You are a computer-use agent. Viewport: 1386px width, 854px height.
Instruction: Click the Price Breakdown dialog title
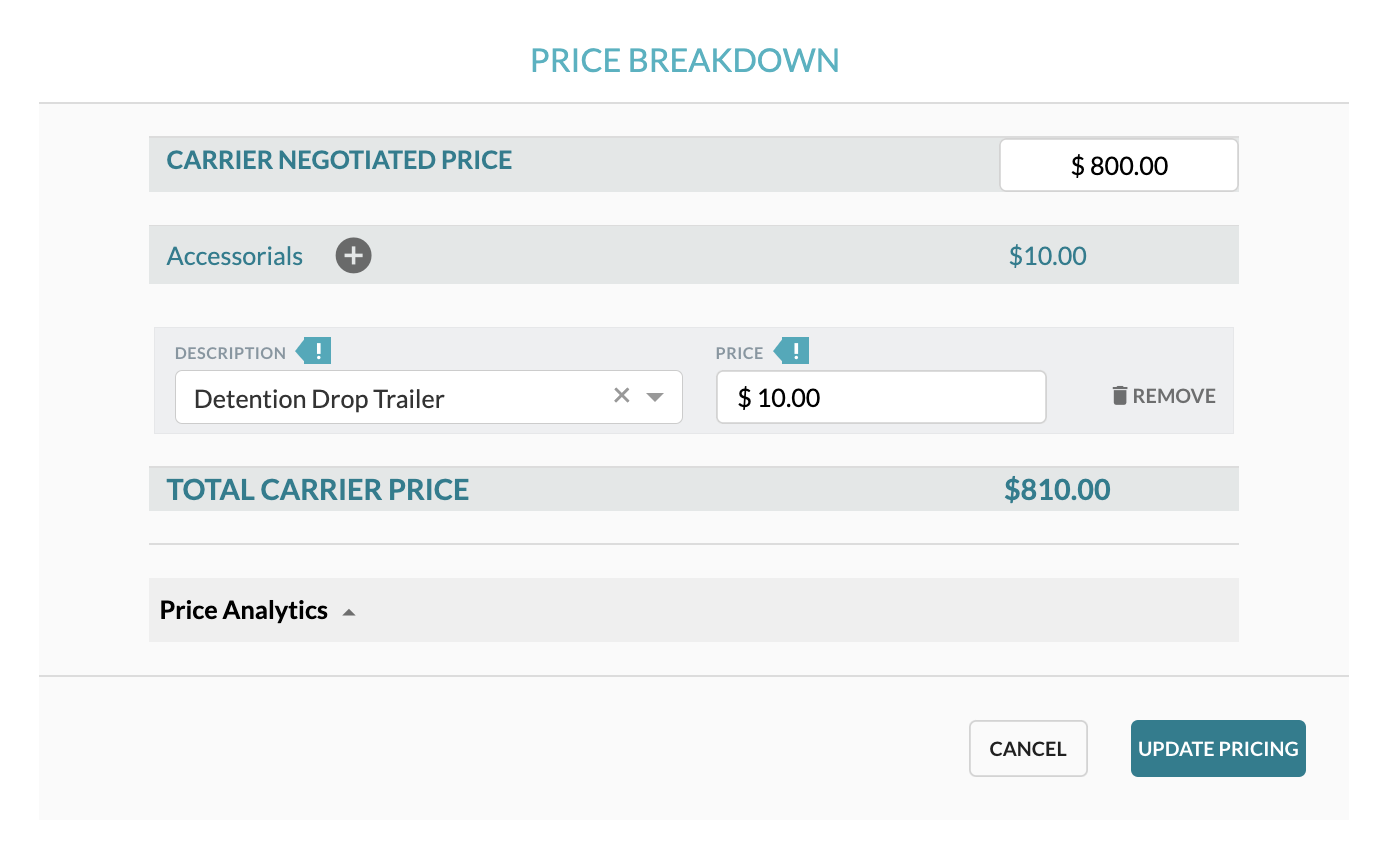[685, 60]
